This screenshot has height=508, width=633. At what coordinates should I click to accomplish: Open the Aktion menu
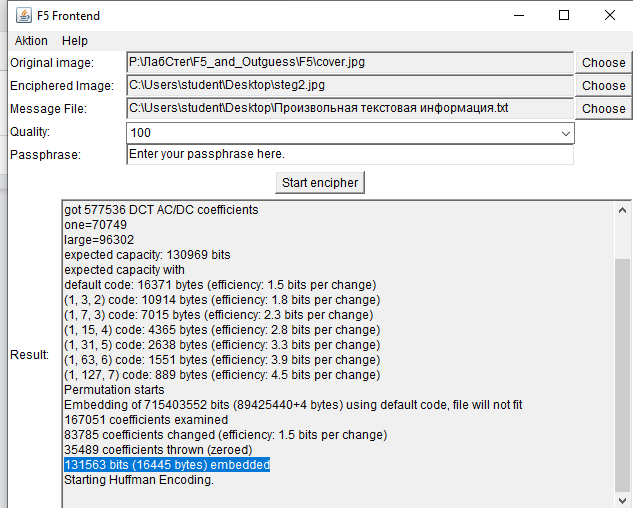coord(31,41)
